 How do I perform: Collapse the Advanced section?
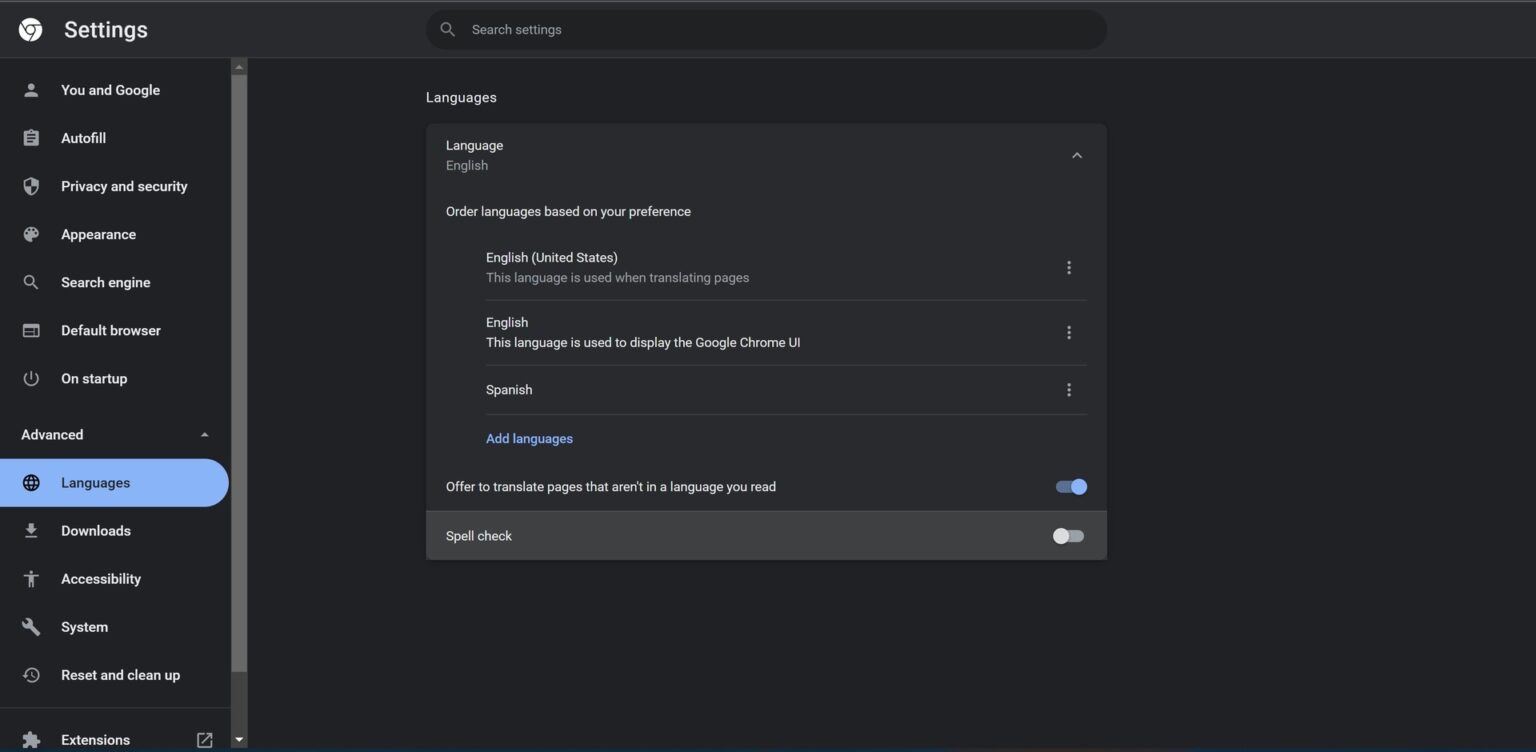(x=204, y=434)
